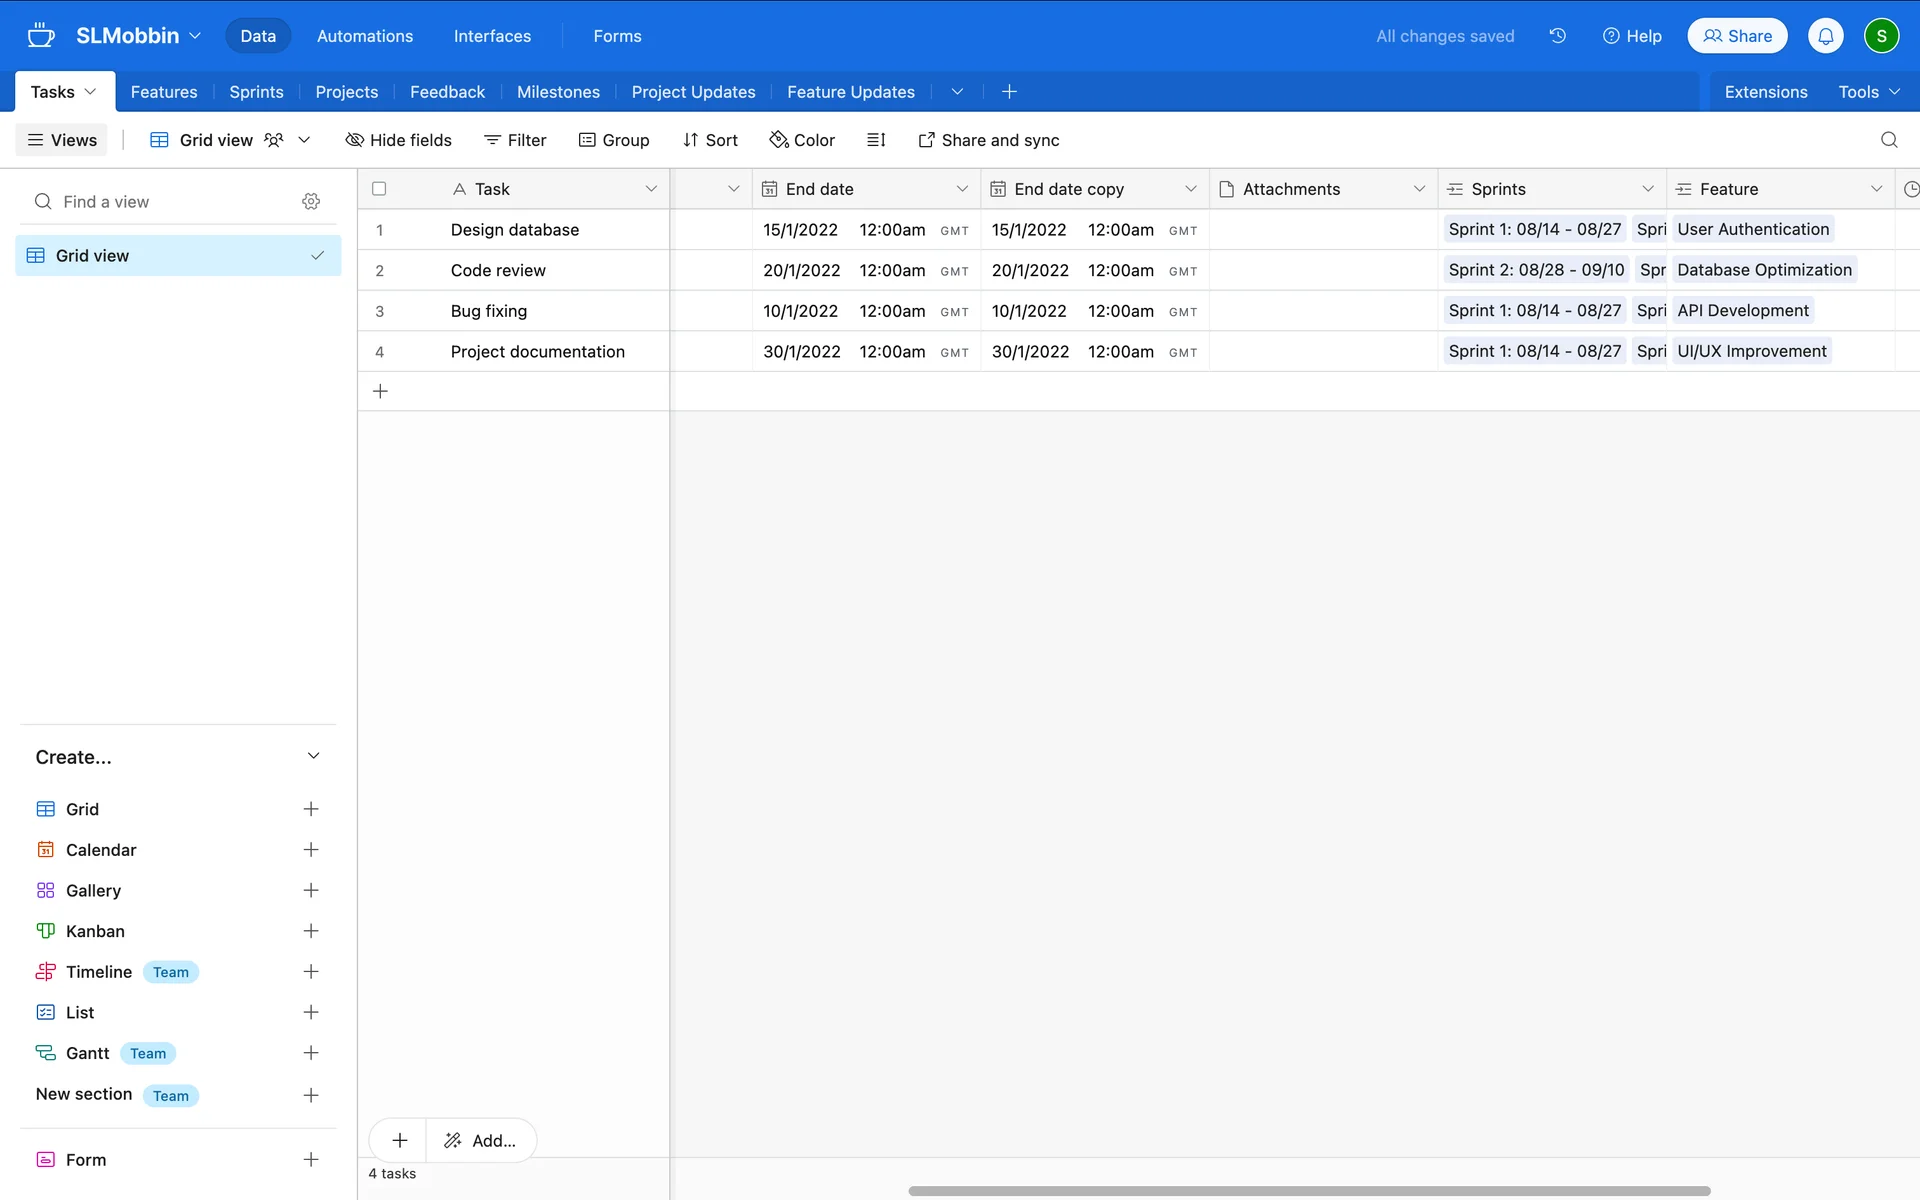Click Share and sync button
The width and height of the screenshot is (1920, 1200).
tap(988, 140)
